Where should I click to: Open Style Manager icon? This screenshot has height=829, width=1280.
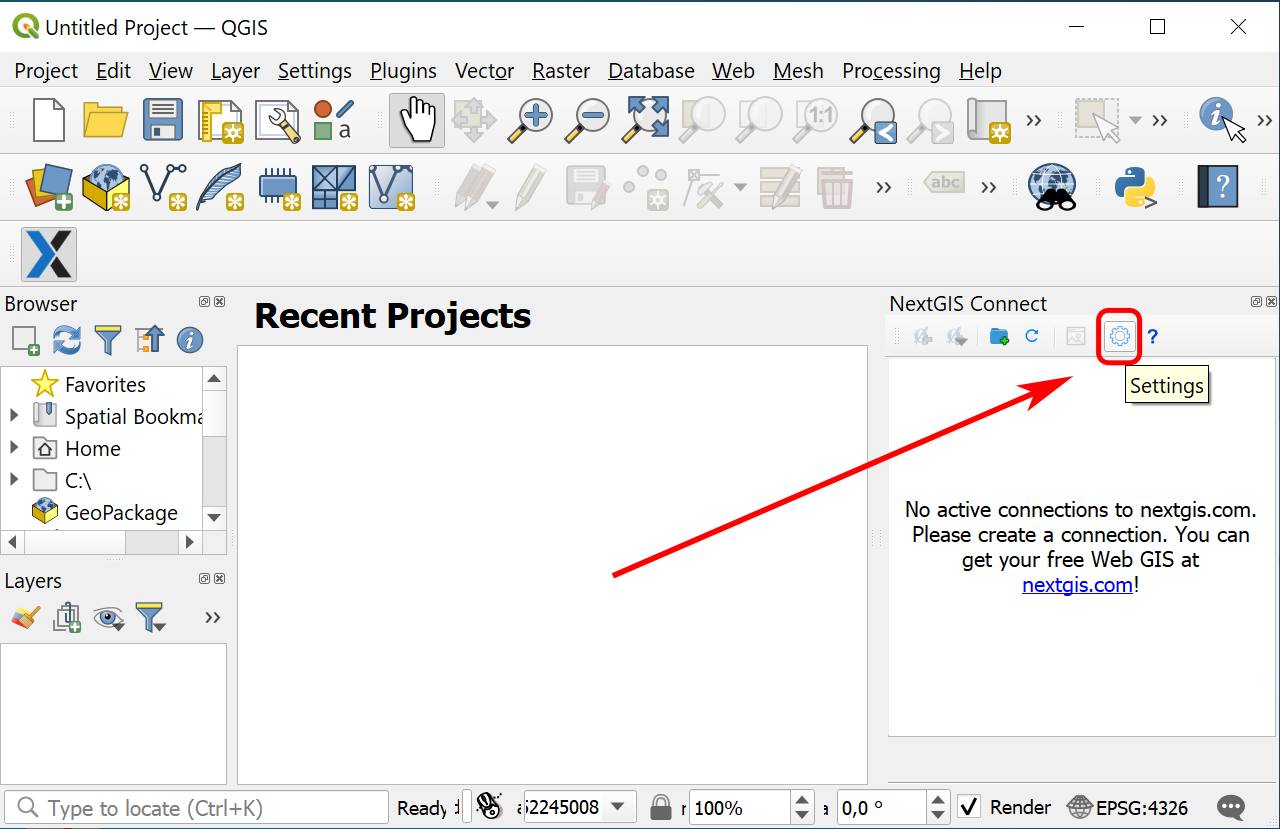click(x=333, y=120)
